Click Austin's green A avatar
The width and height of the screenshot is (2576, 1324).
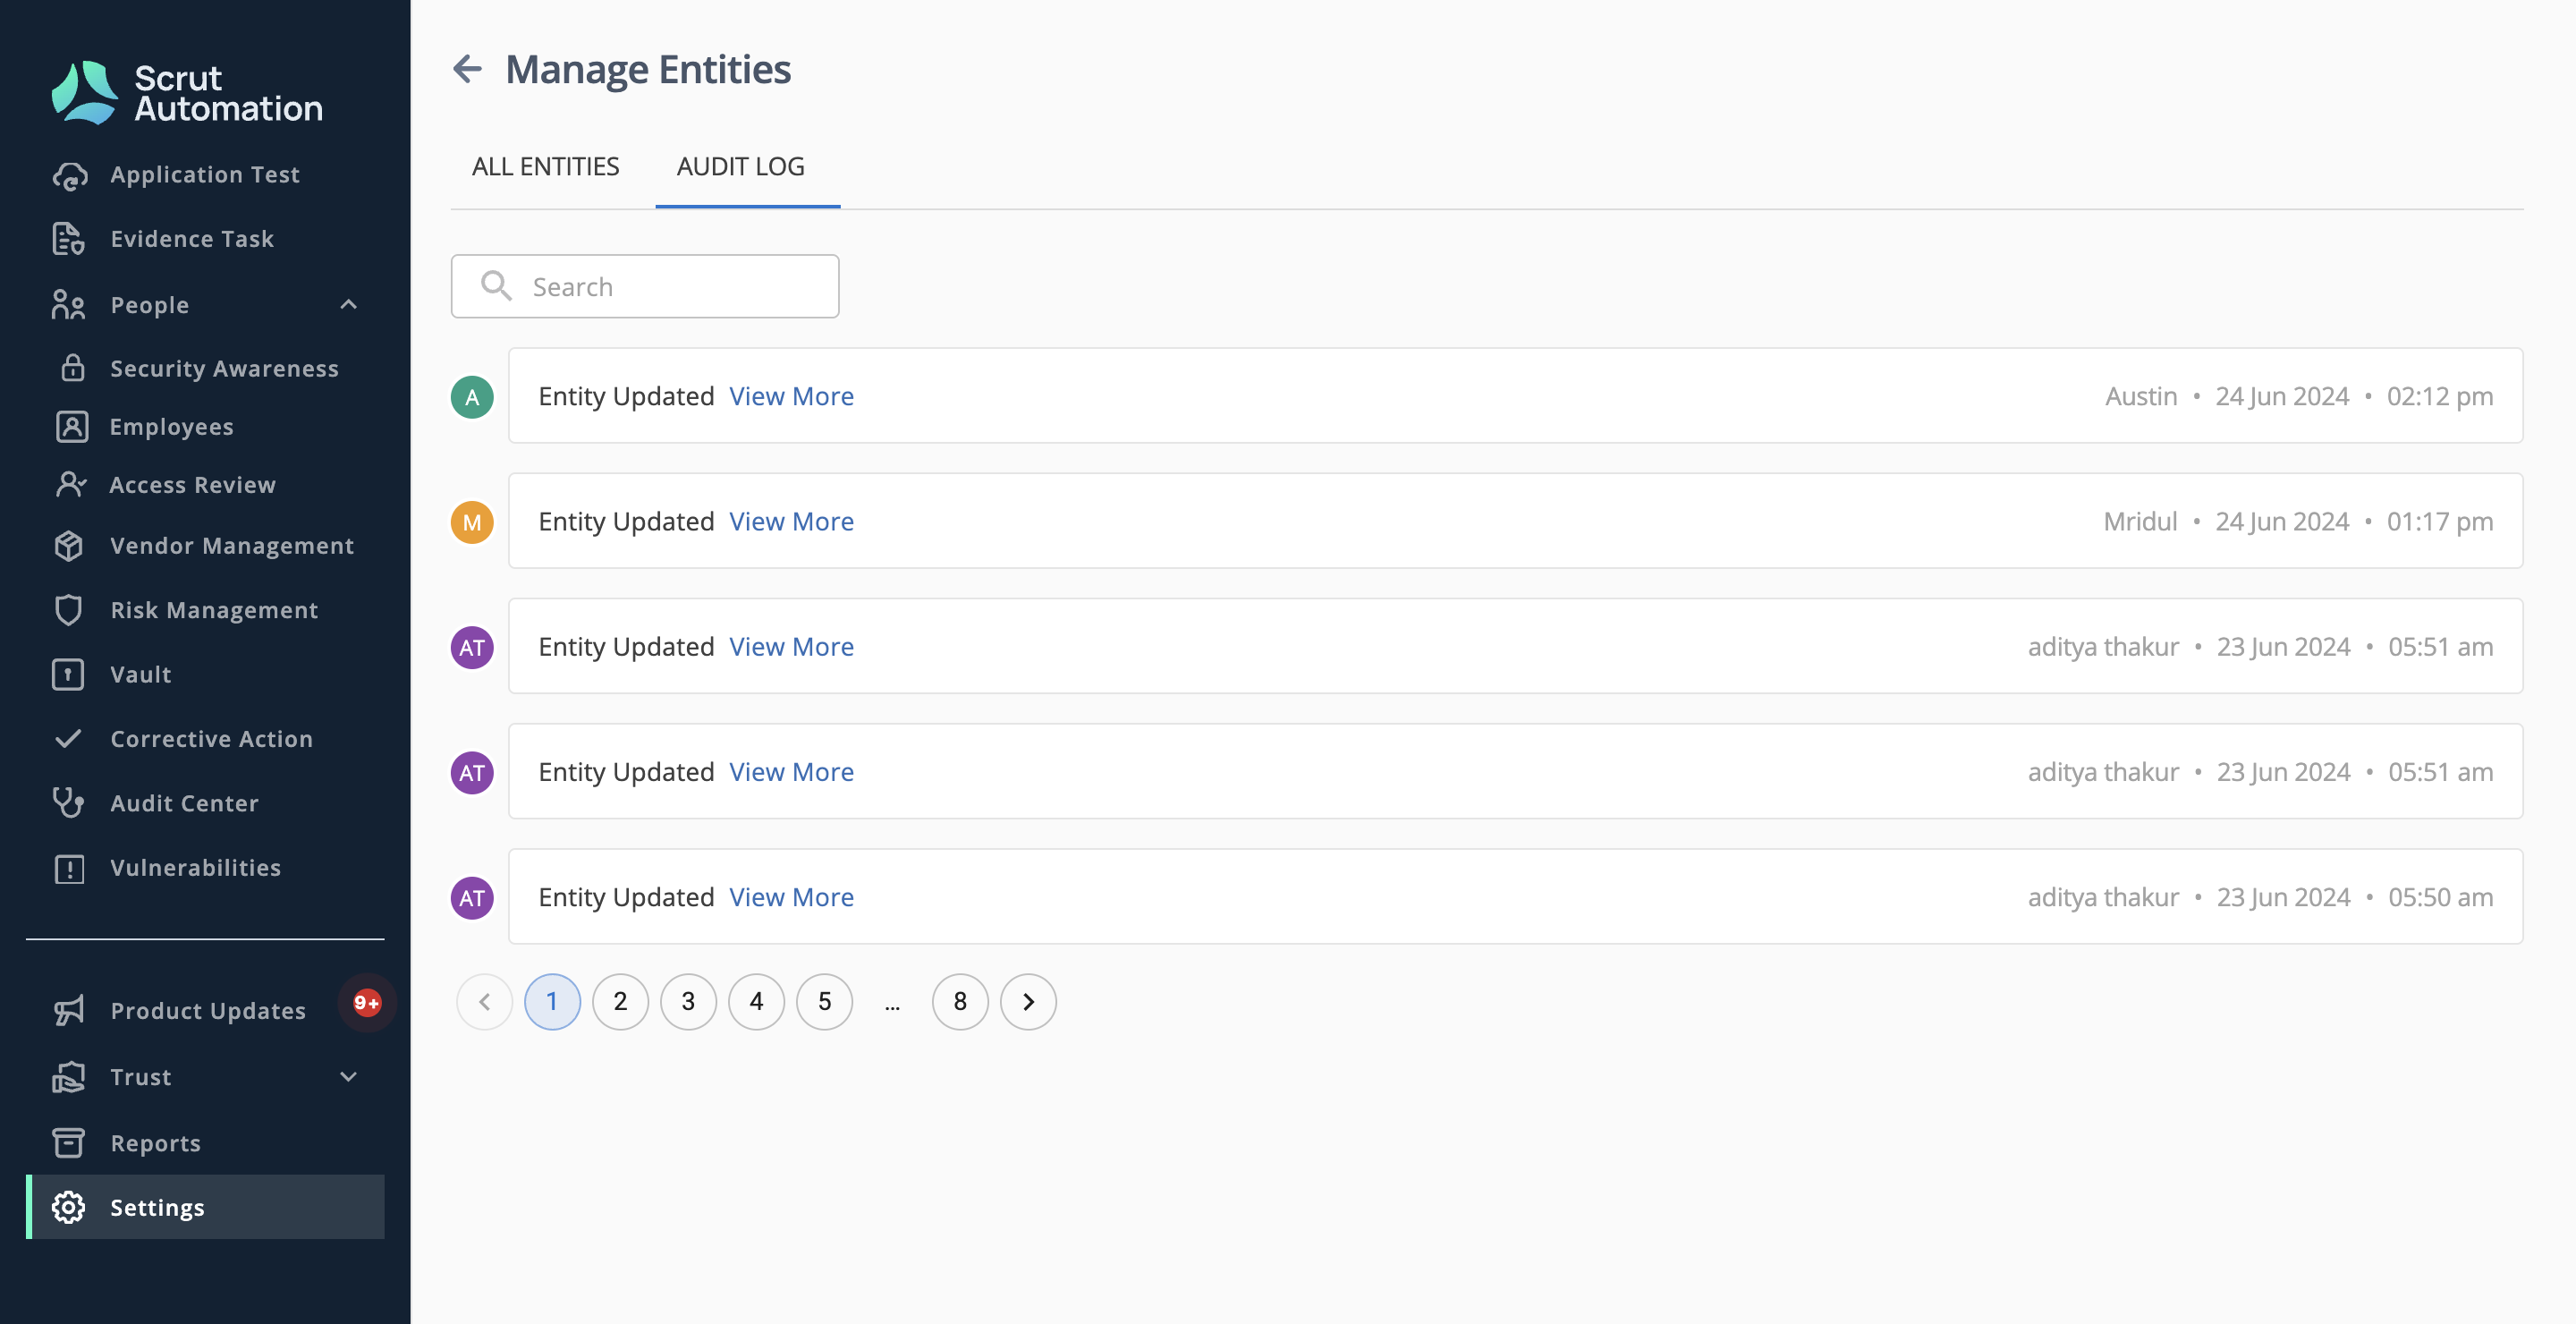pos(472,397)
